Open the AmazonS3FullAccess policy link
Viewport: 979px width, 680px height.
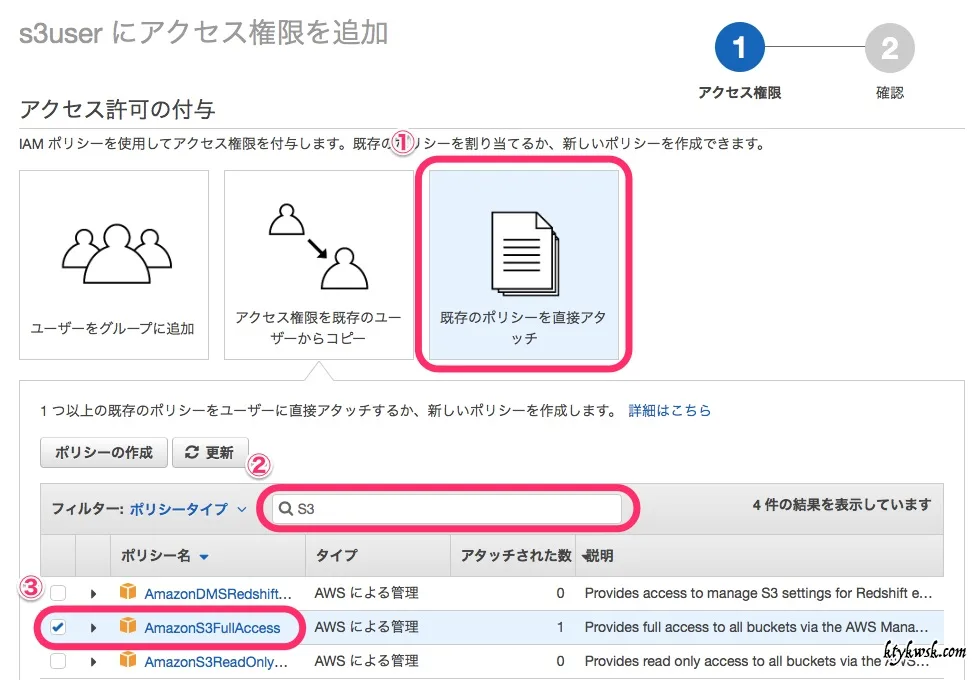pyautogui.click(x=212, y=628)
